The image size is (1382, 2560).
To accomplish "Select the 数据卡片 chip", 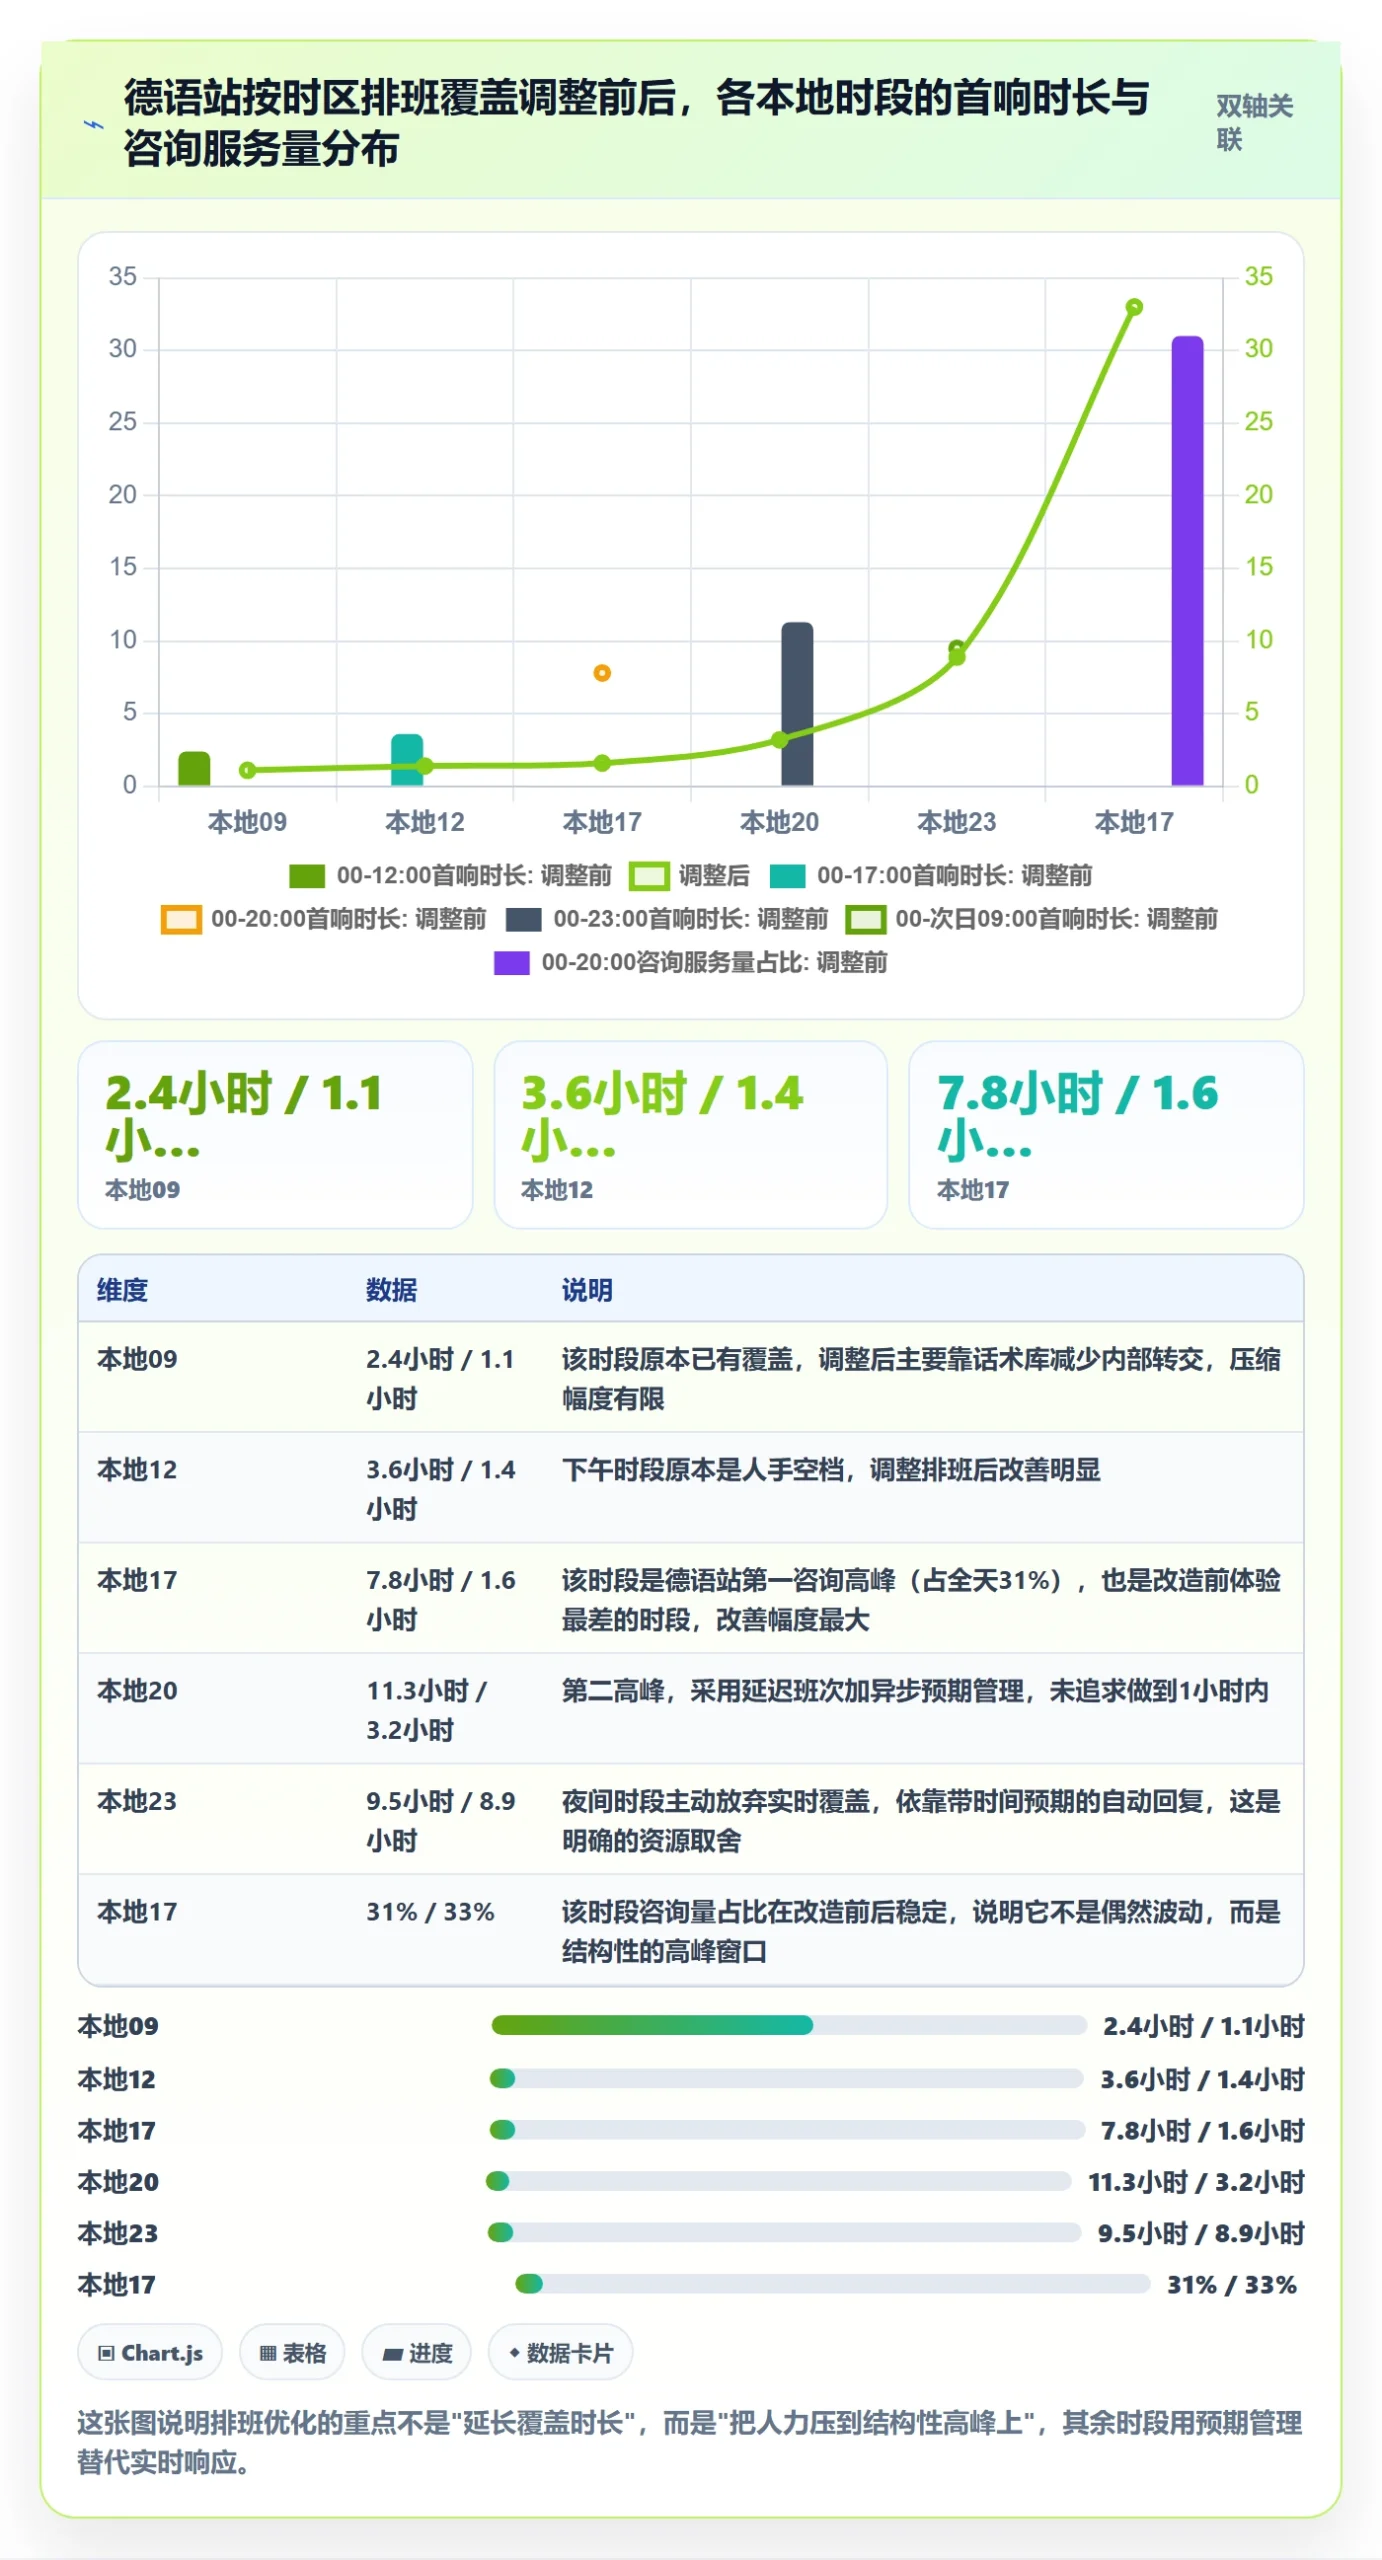I will point(560,2352).
